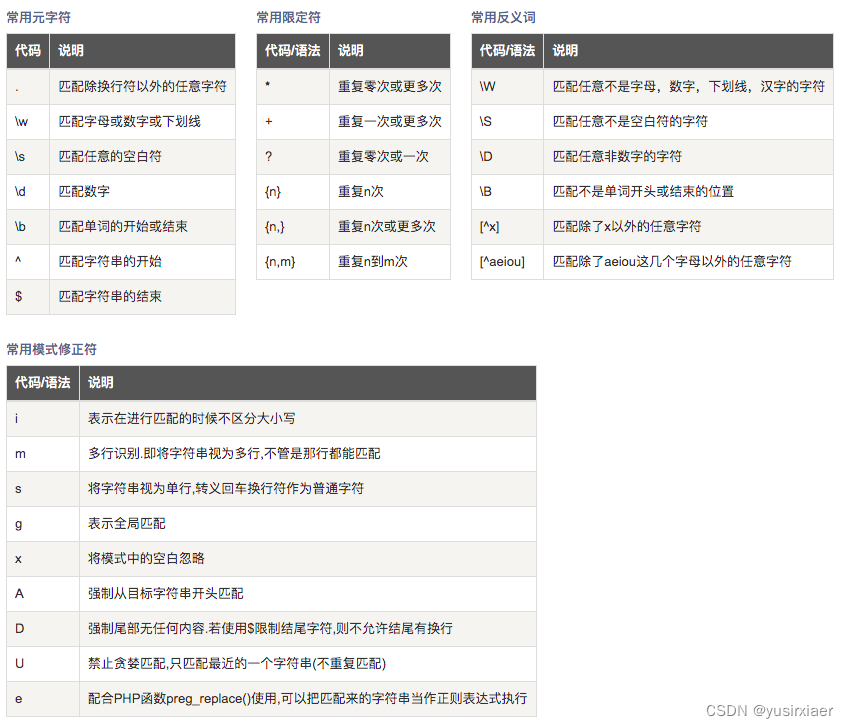Click the '\W' antonym code cell
The width and height of the screenshot is (849, 728).
pos(507,87)
